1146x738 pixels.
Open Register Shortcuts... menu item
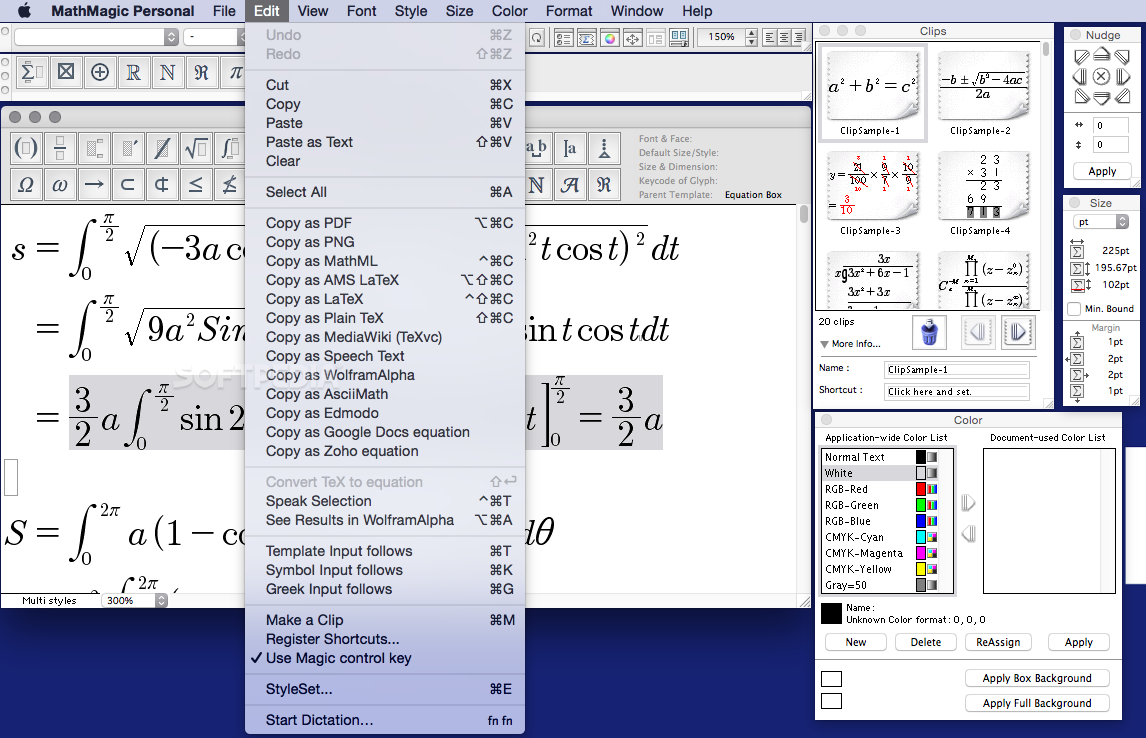385,639
